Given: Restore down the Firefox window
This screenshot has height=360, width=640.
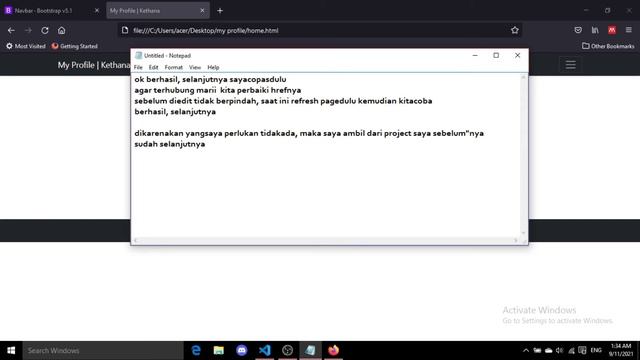Looking at the screenshot, I should coord(607,11).
